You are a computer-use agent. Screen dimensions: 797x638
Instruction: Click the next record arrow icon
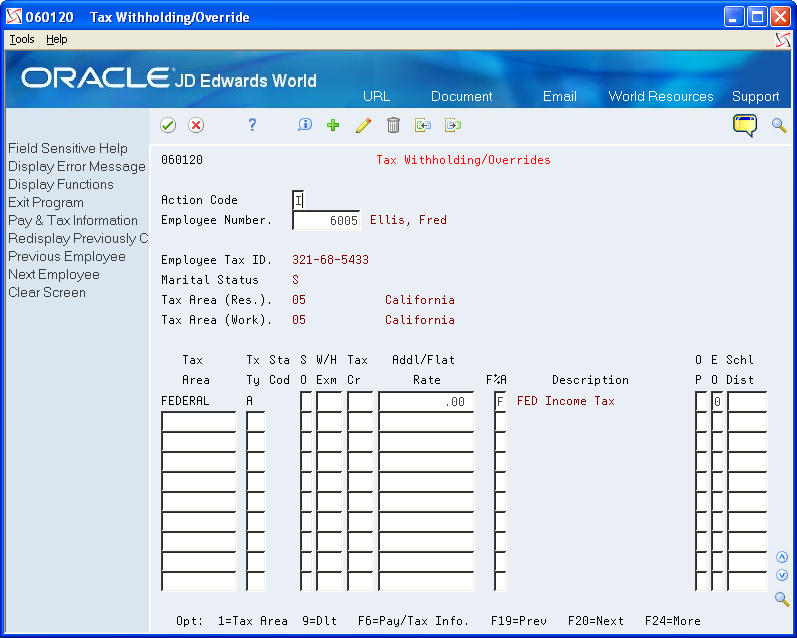pos(452,125)
